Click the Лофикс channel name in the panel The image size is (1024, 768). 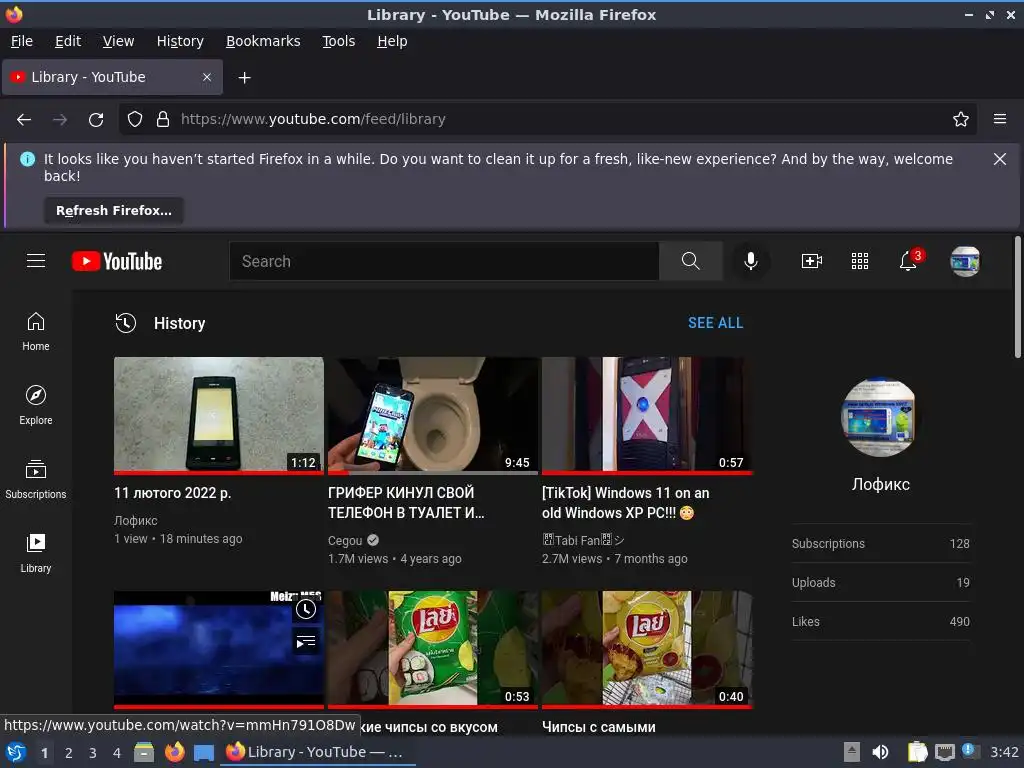click(880, 485)
